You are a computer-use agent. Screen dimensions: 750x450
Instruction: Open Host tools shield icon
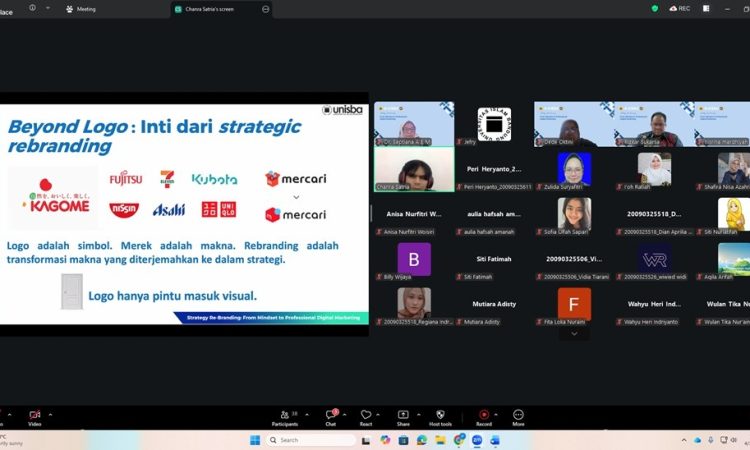(x=440, y=415)
